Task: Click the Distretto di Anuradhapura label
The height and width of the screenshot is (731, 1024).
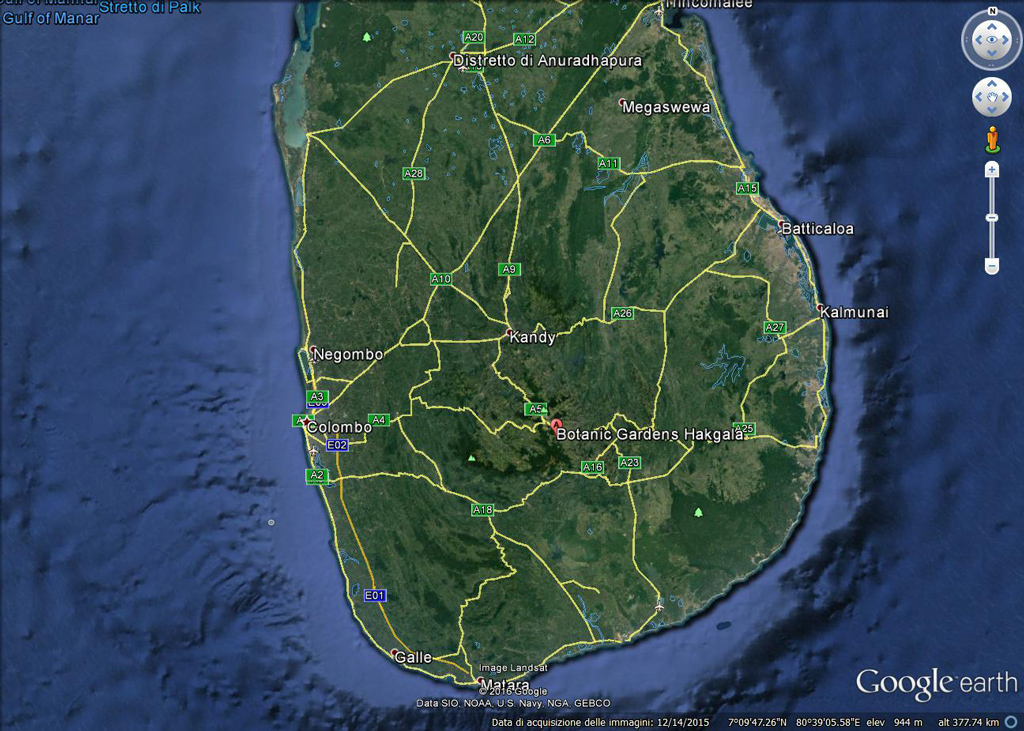Action: [547, 61]
